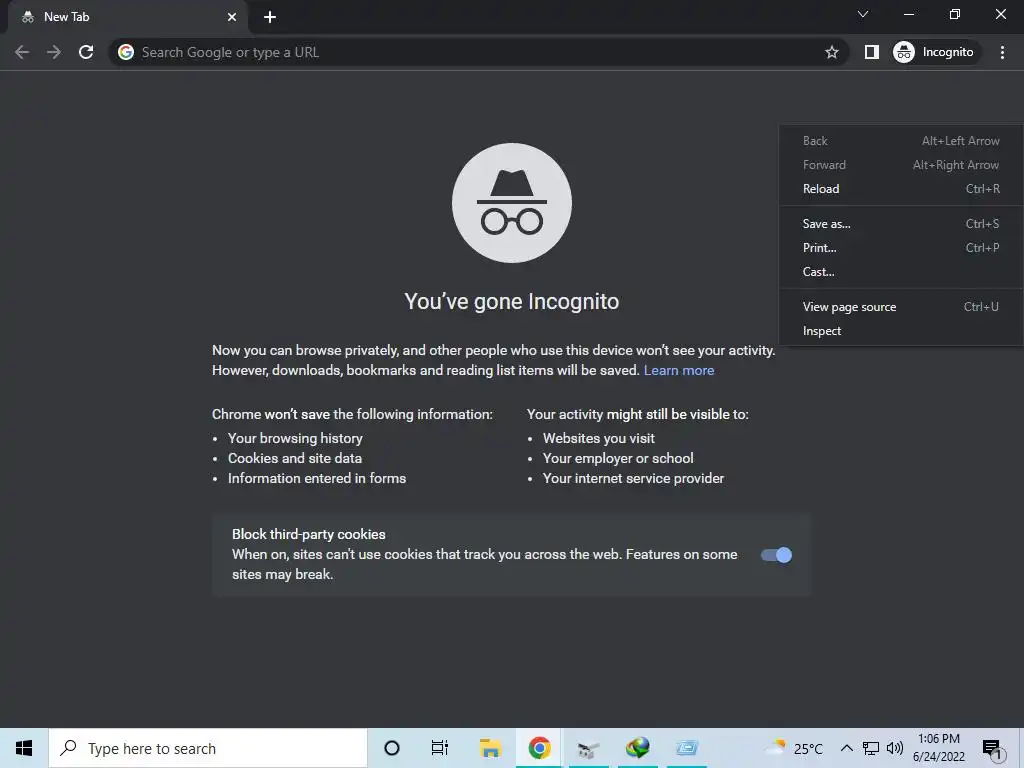Click the "Block third-party cookies" label
Image resolution: width=1024 pixels, height=768 pixels.
point(309,534)
